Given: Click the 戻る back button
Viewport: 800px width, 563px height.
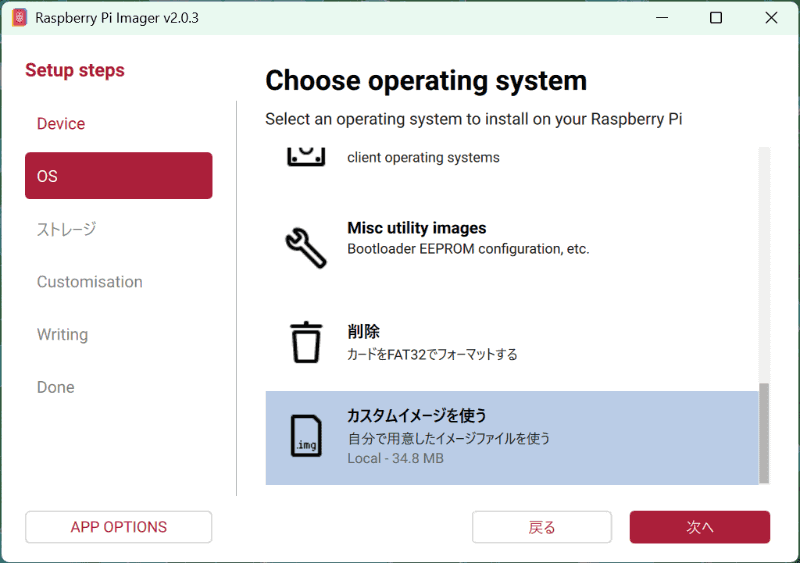Looking at the screenshot, I should (542, 527).
